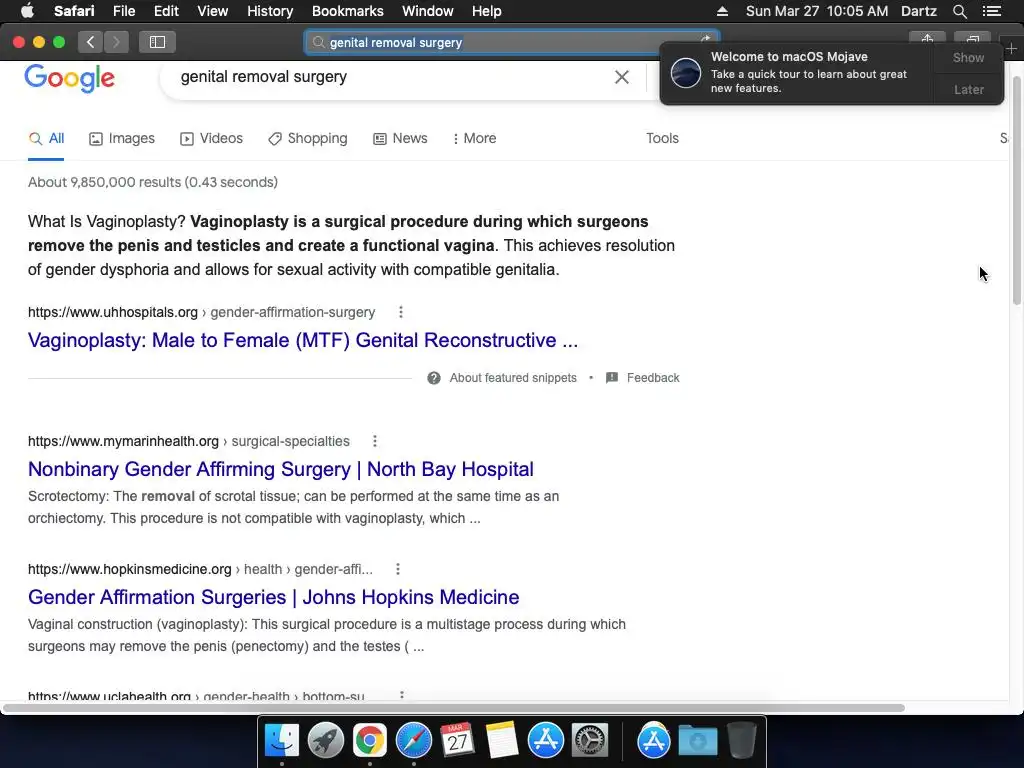
Task: Click the Google logo
Action: tap(69, 78)
